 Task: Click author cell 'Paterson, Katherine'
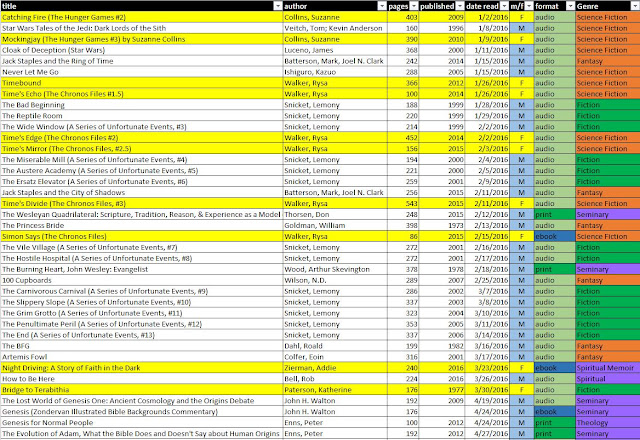click(x=335, y=390)
